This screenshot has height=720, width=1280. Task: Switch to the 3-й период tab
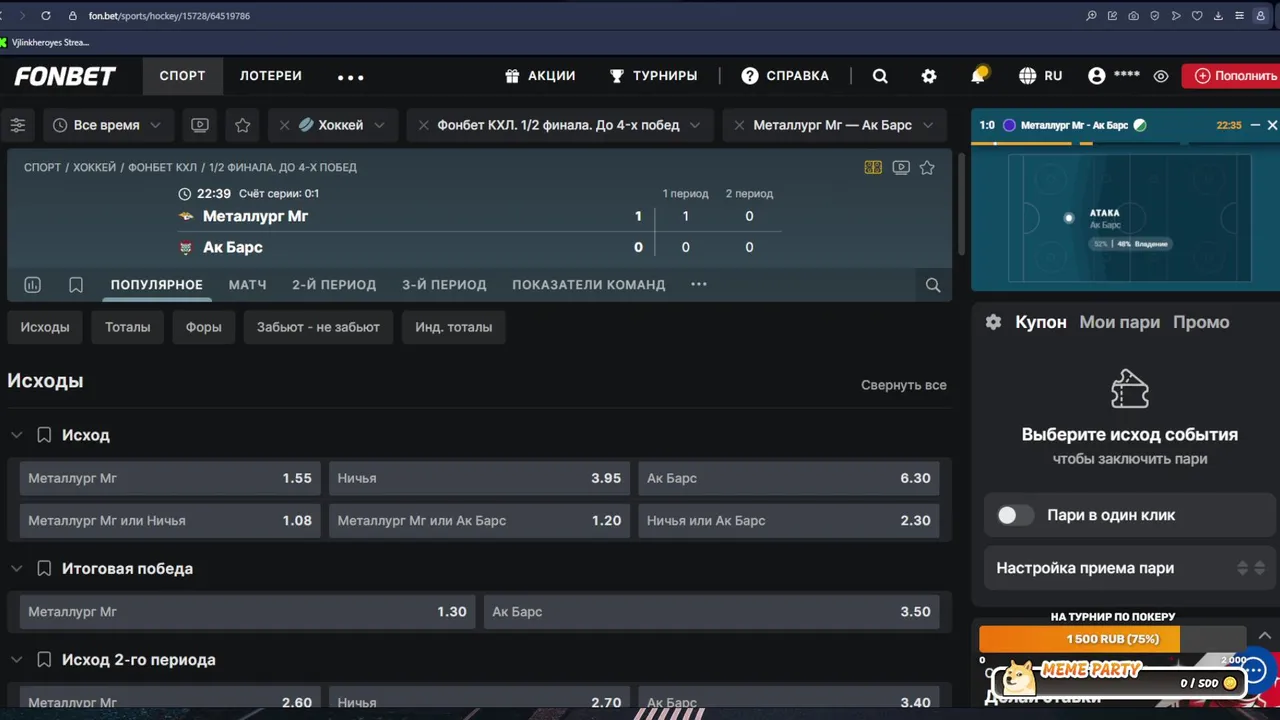[x=444, y=285]
